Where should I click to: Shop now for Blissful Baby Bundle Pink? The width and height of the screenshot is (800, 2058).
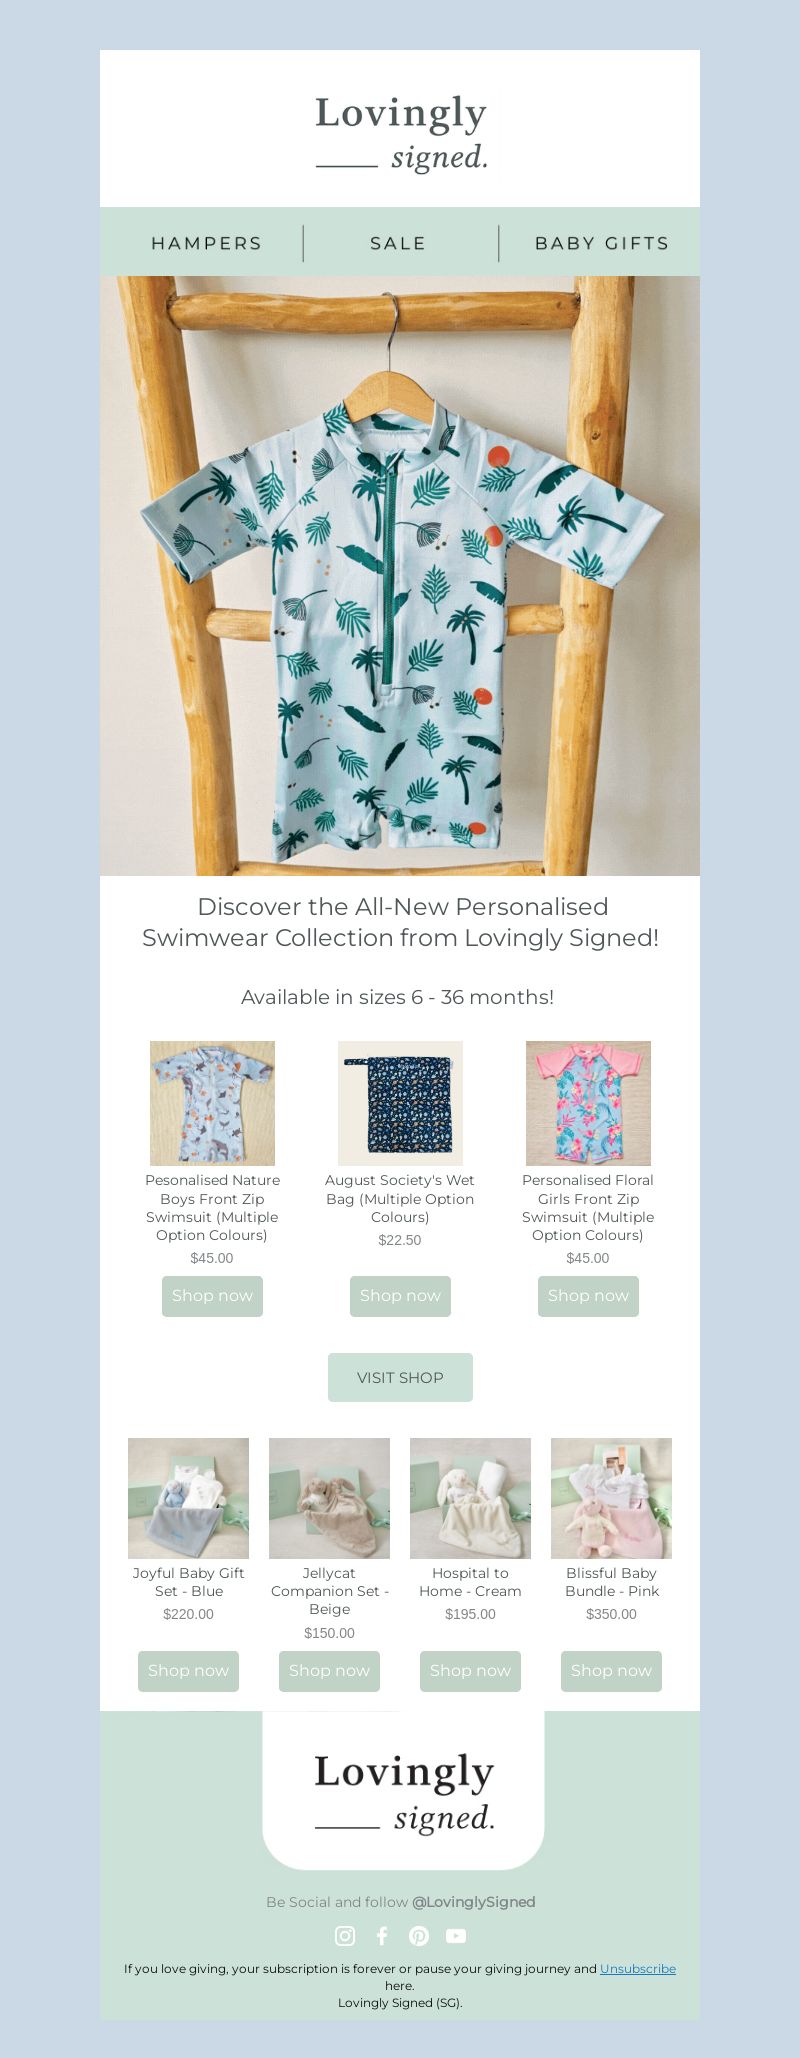coord(611,1671)
